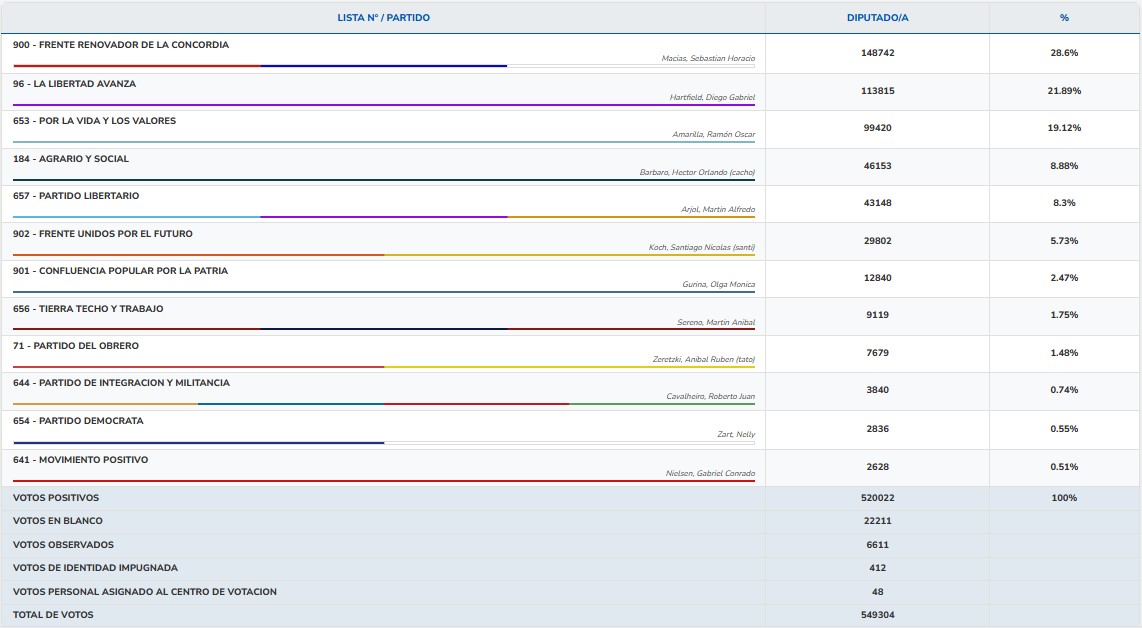Click the 19.12% percentage cell
The width and height of the screenshot is (1142, 628).
click(x=1064, y=128)
